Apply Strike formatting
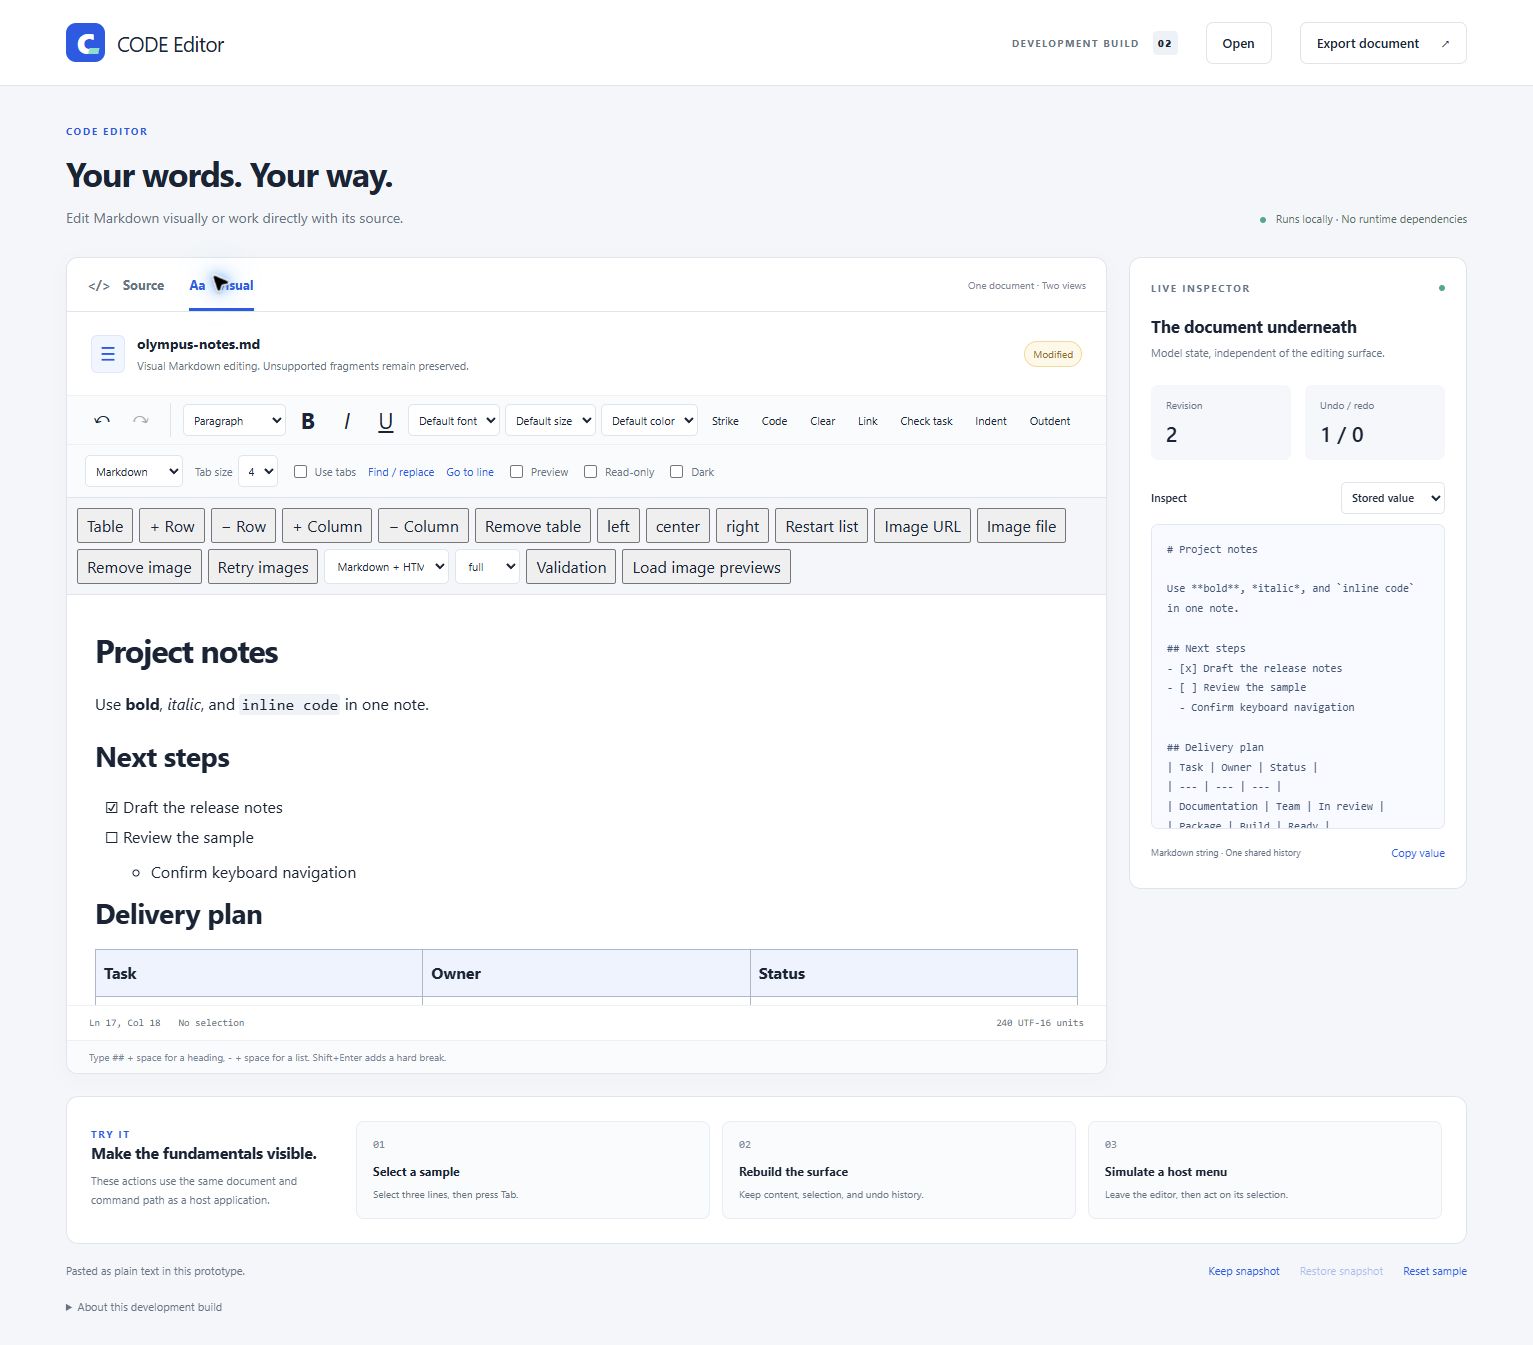Image resolution: width=1533 pixels, height=1345 pixels. pyautogui.click(x=725, y=421)
